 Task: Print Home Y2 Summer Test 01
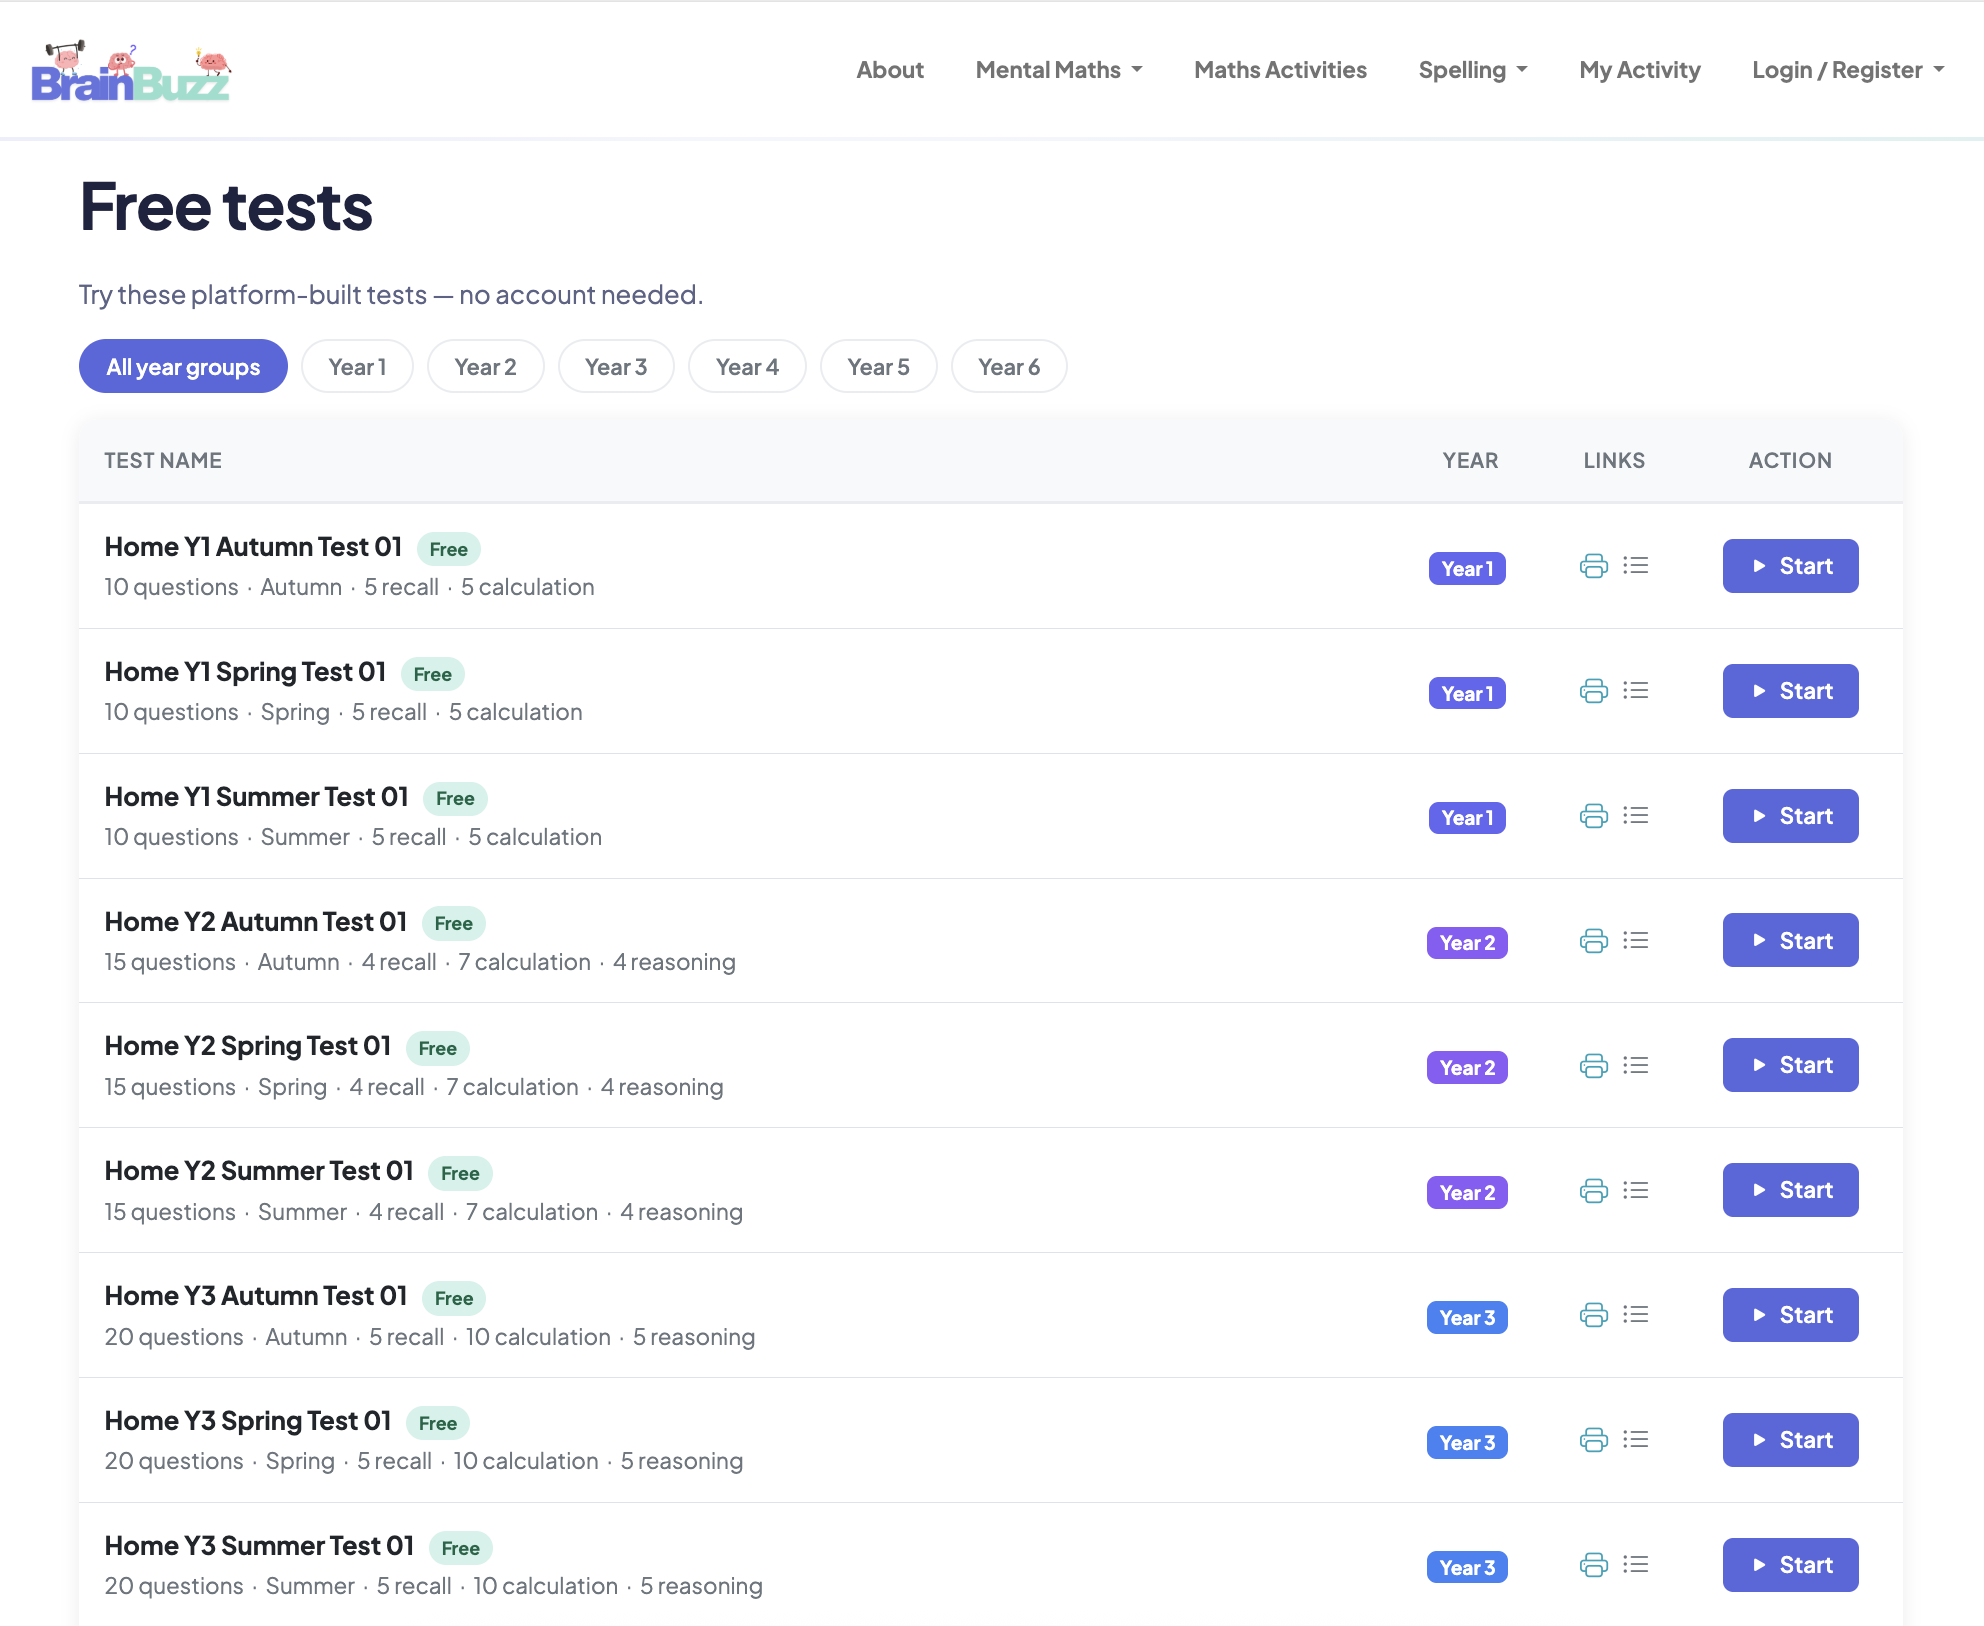pyautogui.click(x=1593, y=1191)
